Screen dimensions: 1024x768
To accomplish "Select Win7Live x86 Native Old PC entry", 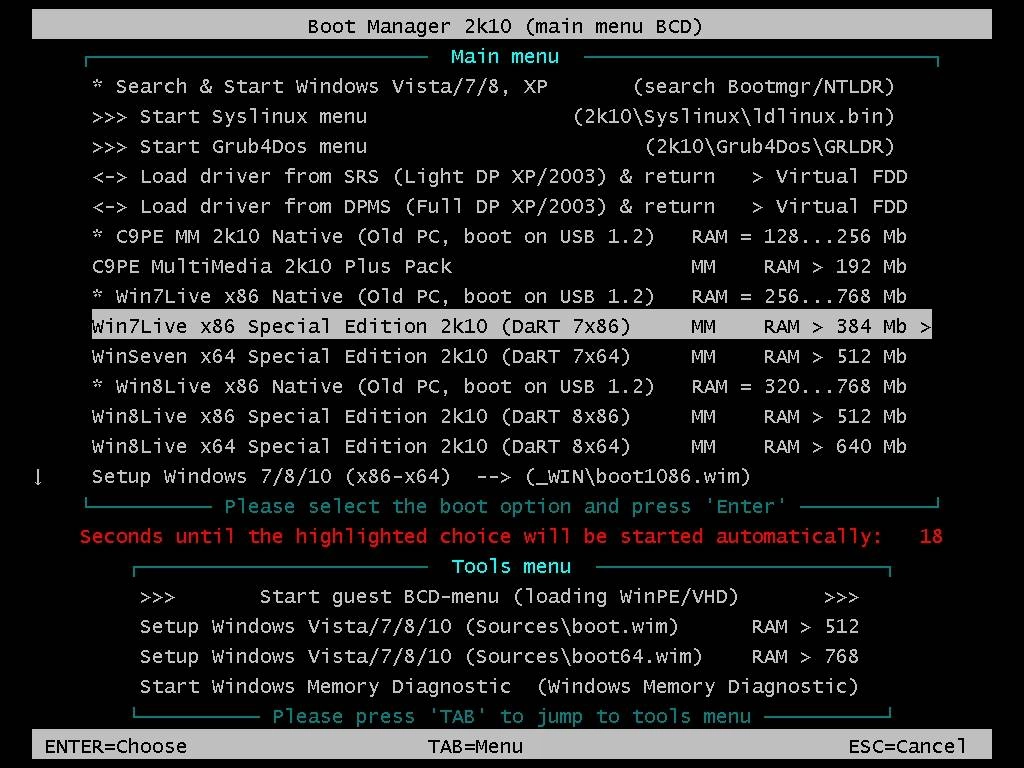I will tap(500, 296).
